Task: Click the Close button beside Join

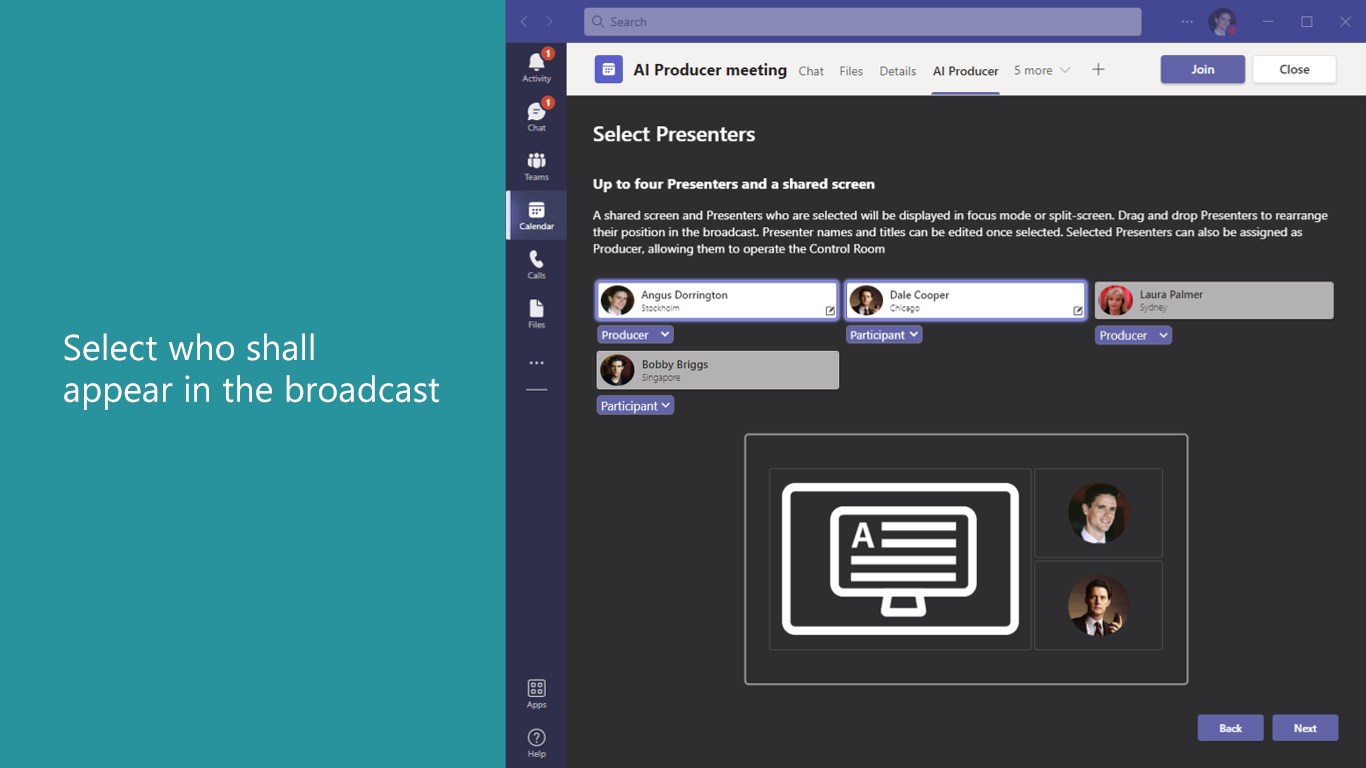Action: coord(1294,69)
